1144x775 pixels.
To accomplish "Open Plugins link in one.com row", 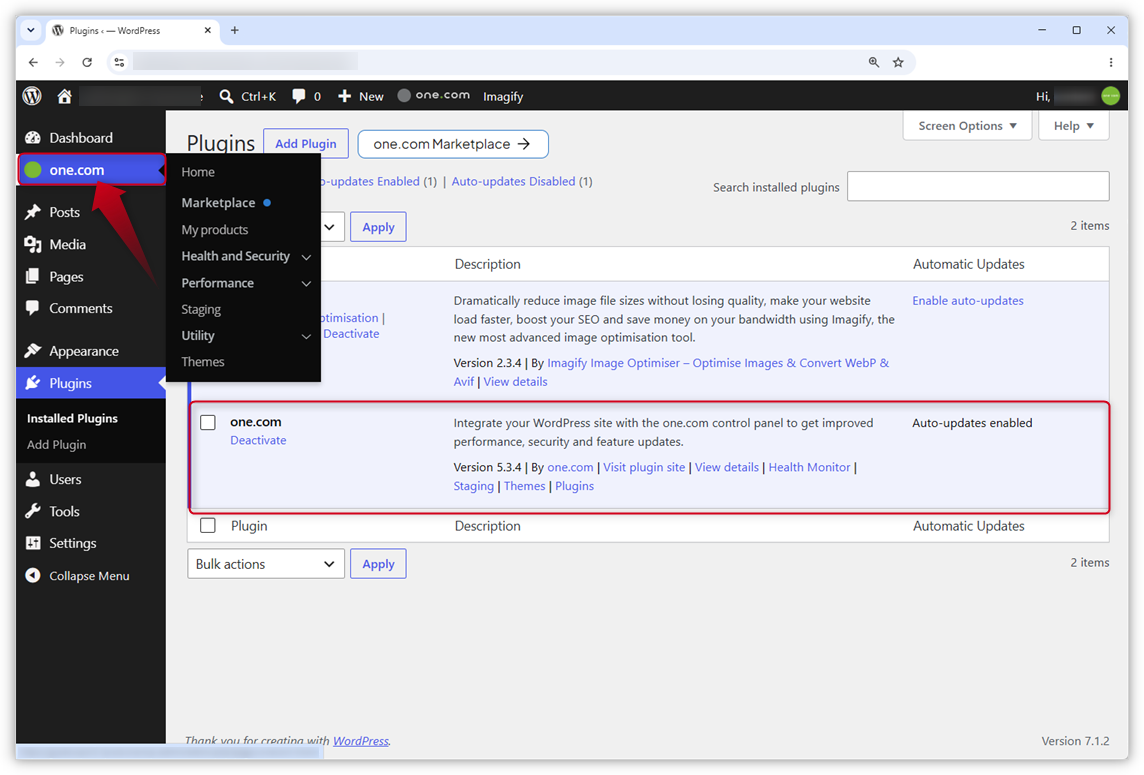I will tap(574, 486).
